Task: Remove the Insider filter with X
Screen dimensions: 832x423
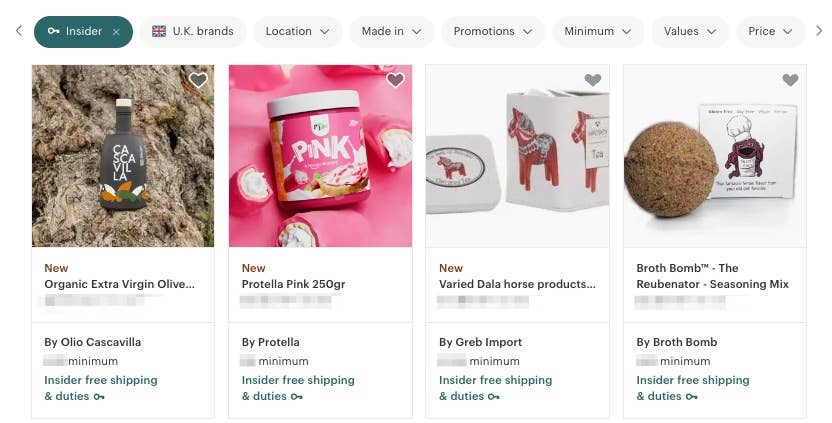Action: pyautogui.click(x=116, y=32)
